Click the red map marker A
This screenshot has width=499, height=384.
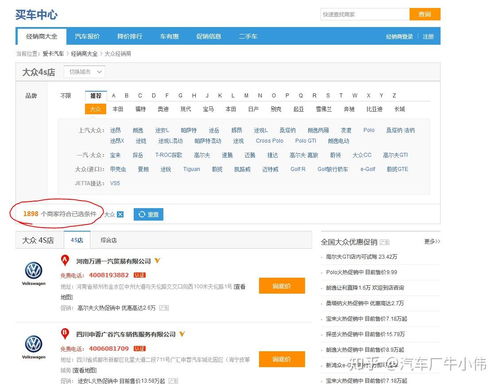click(65, 260)
